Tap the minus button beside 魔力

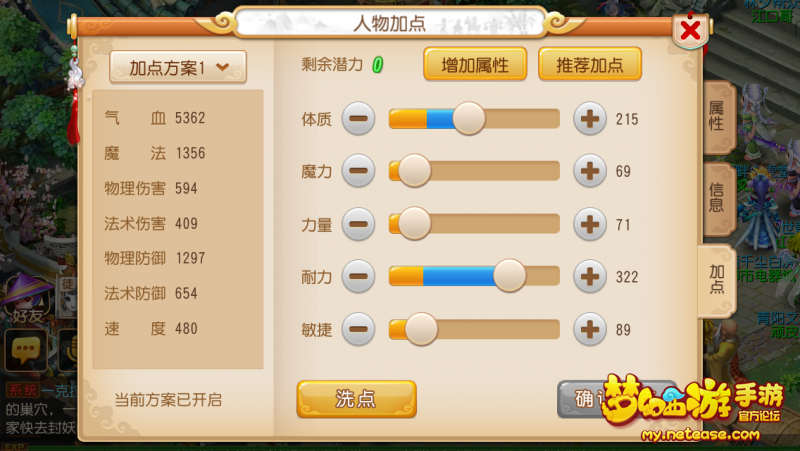click(358, 170)
